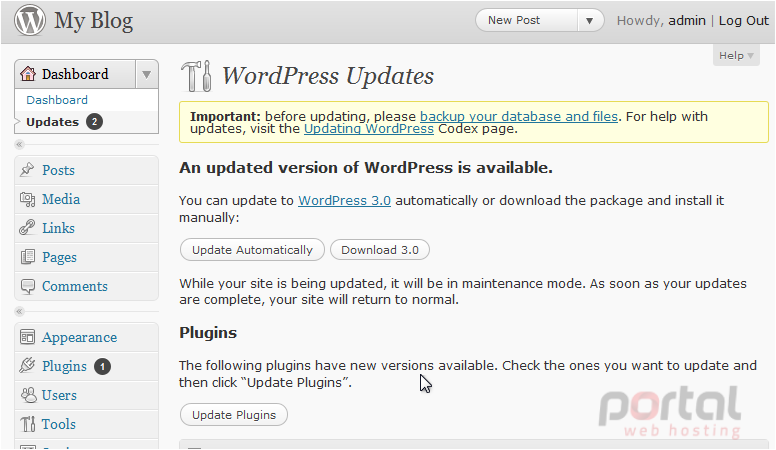Click the Appearance icon
Viewport: 776px width, 450px height.
click(x=27, y=337)
